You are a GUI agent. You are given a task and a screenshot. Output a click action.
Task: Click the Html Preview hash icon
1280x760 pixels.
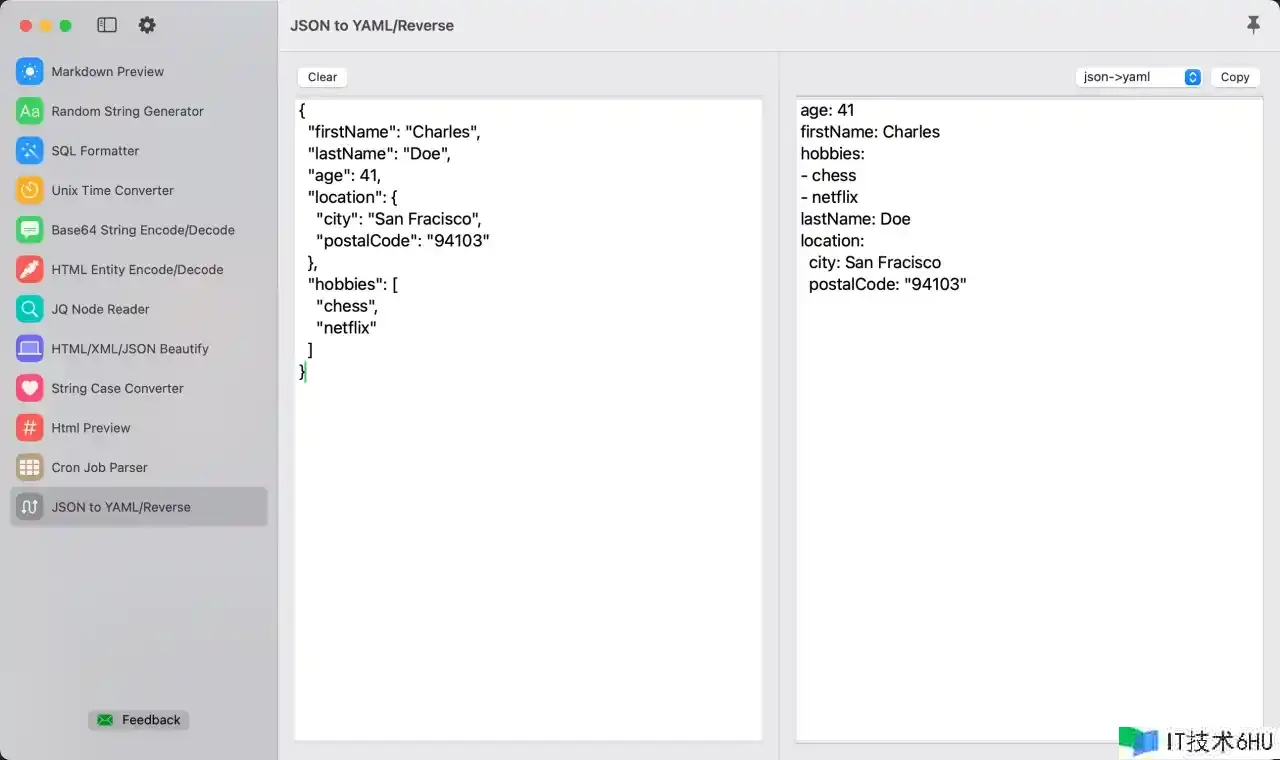point(30,428)
